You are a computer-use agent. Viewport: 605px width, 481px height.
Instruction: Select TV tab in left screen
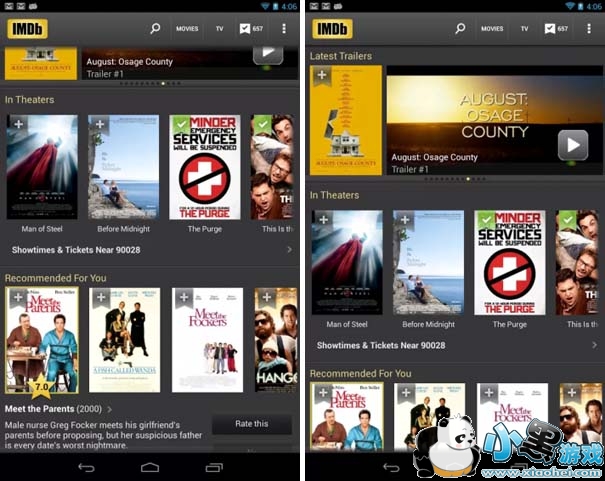tap(220, 29)
